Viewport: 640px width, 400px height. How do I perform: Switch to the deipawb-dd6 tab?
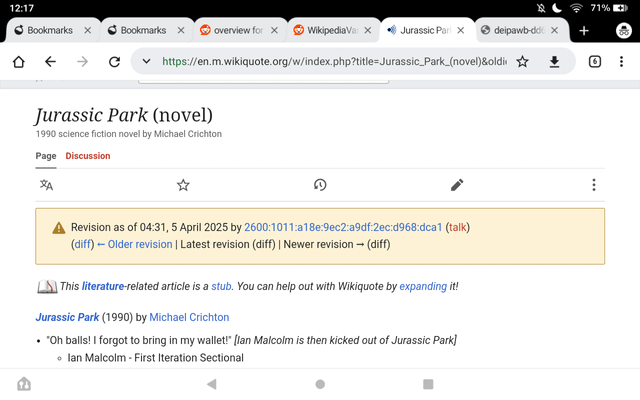coord(513,30)
